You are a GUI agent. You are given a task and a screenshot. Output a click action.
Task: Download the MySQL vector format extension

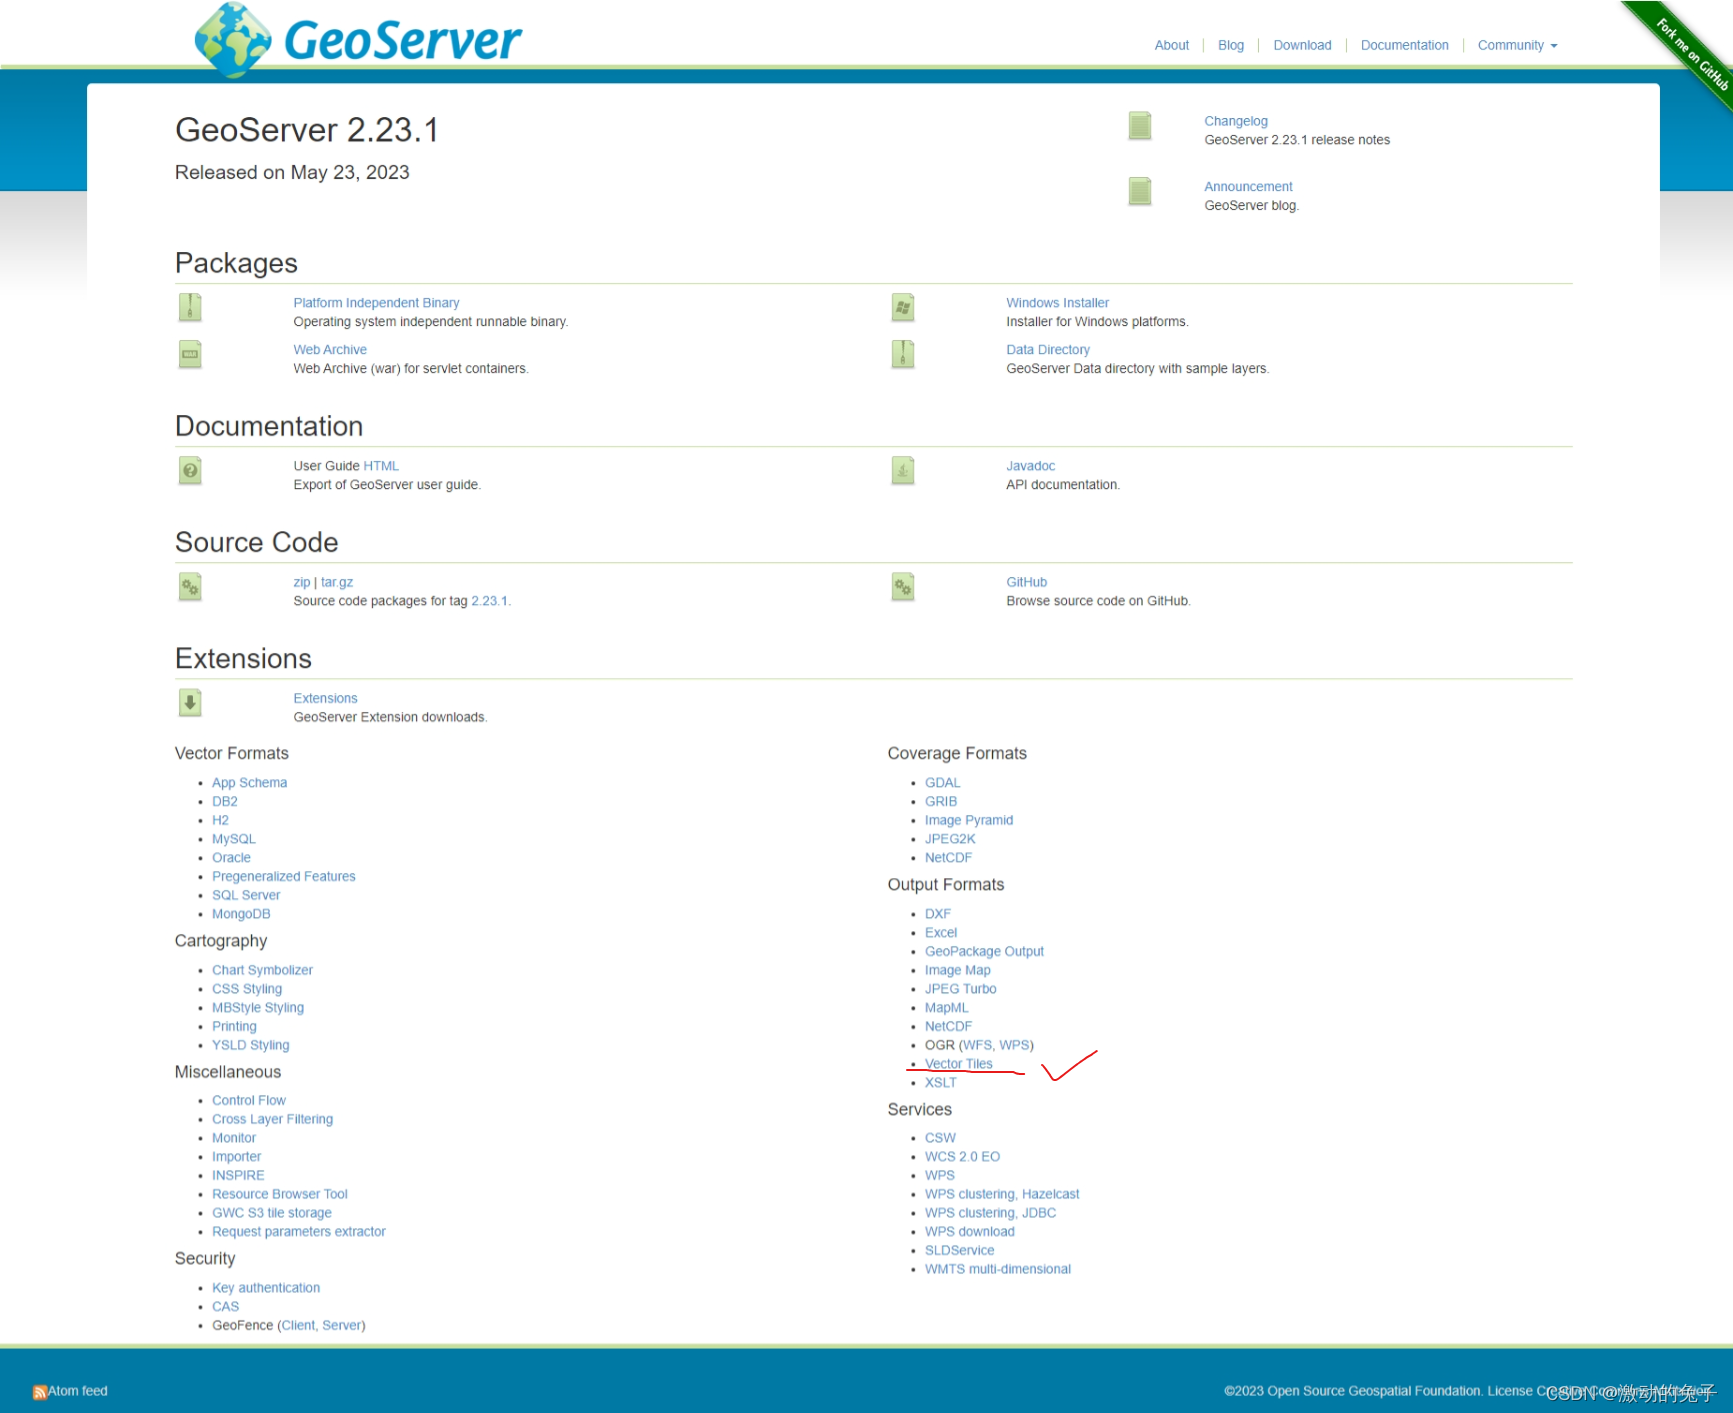click(x=233, y=839)
